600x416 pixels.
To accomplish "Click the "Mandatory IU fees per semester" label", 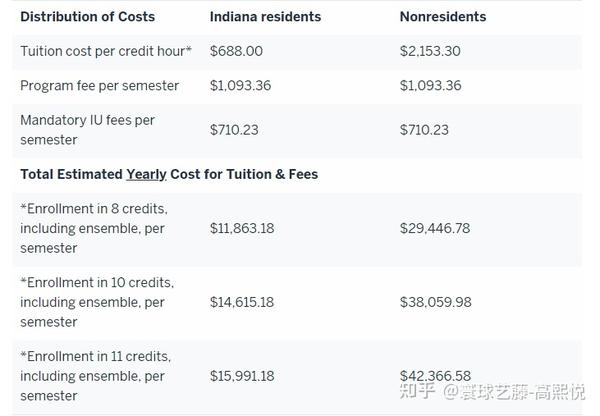I will pyautogui.click(x=88, y=130).
